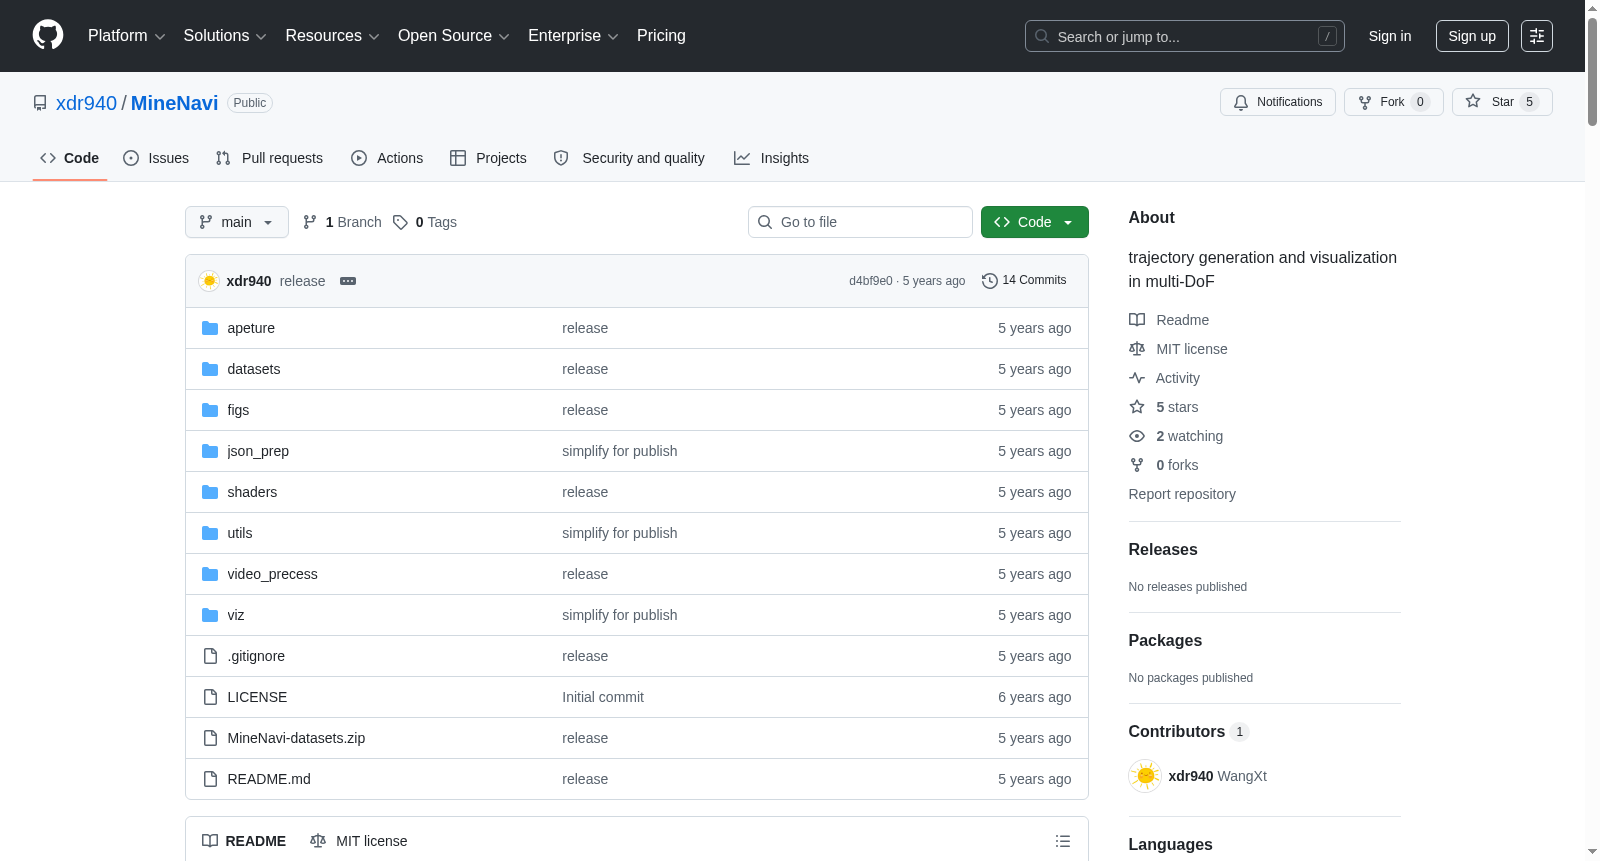Click the Go to file search field
Image resolution: width=1600 pixels, height=861 pixels.
click(860, 222)
